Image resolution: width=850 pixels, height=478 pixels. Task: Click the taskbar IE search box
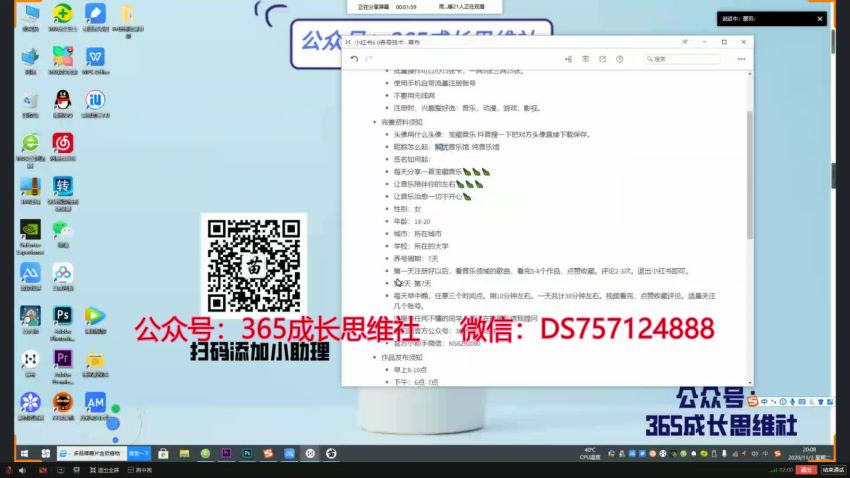coord(92,454)
